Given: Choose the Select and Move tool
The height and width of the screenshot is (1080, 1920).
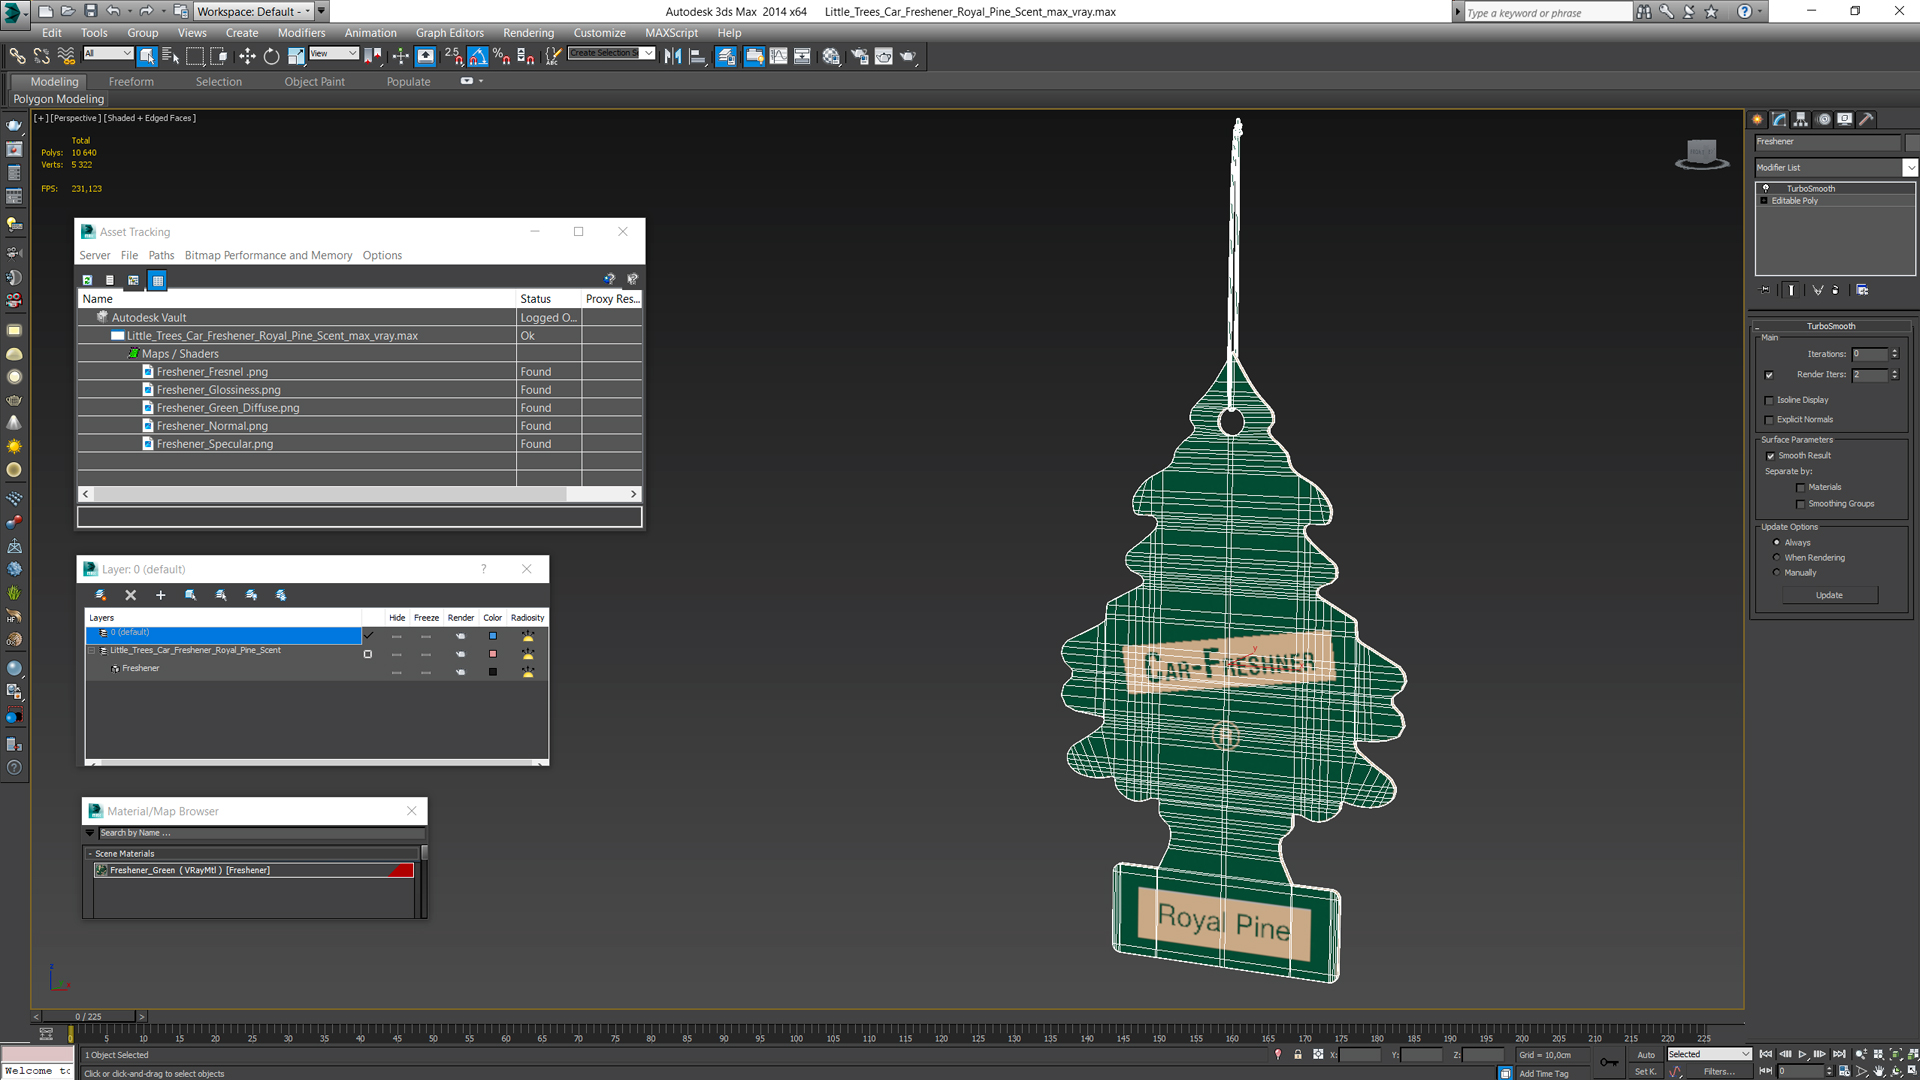Looking at the screenshot, I should (247, 56).
